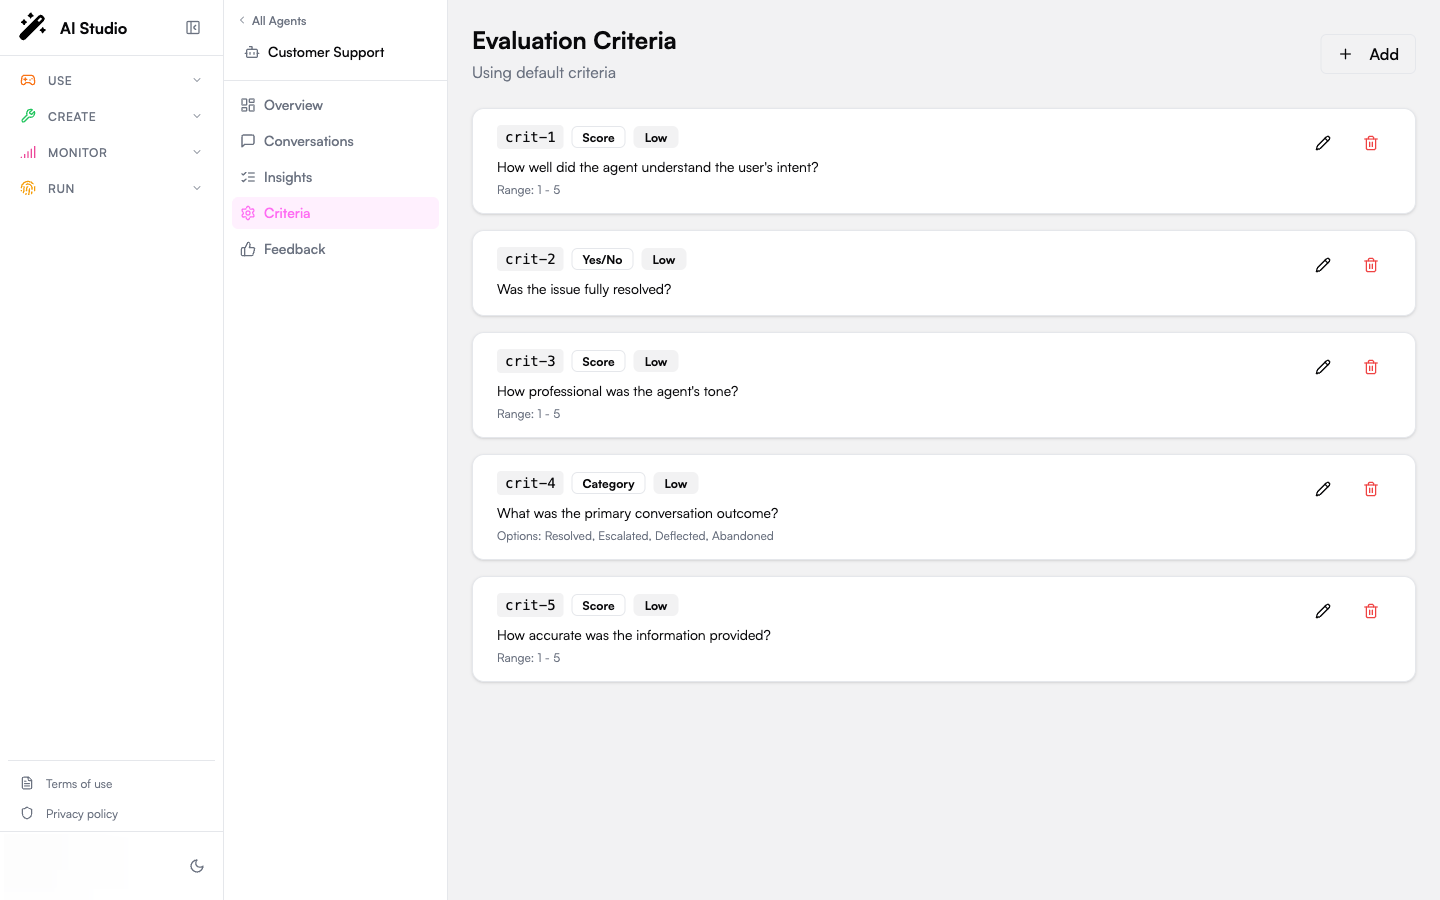The width and height of the screenshot is (1440, 900).
Task: Open Privacy policy link
Action: point(82,814)
